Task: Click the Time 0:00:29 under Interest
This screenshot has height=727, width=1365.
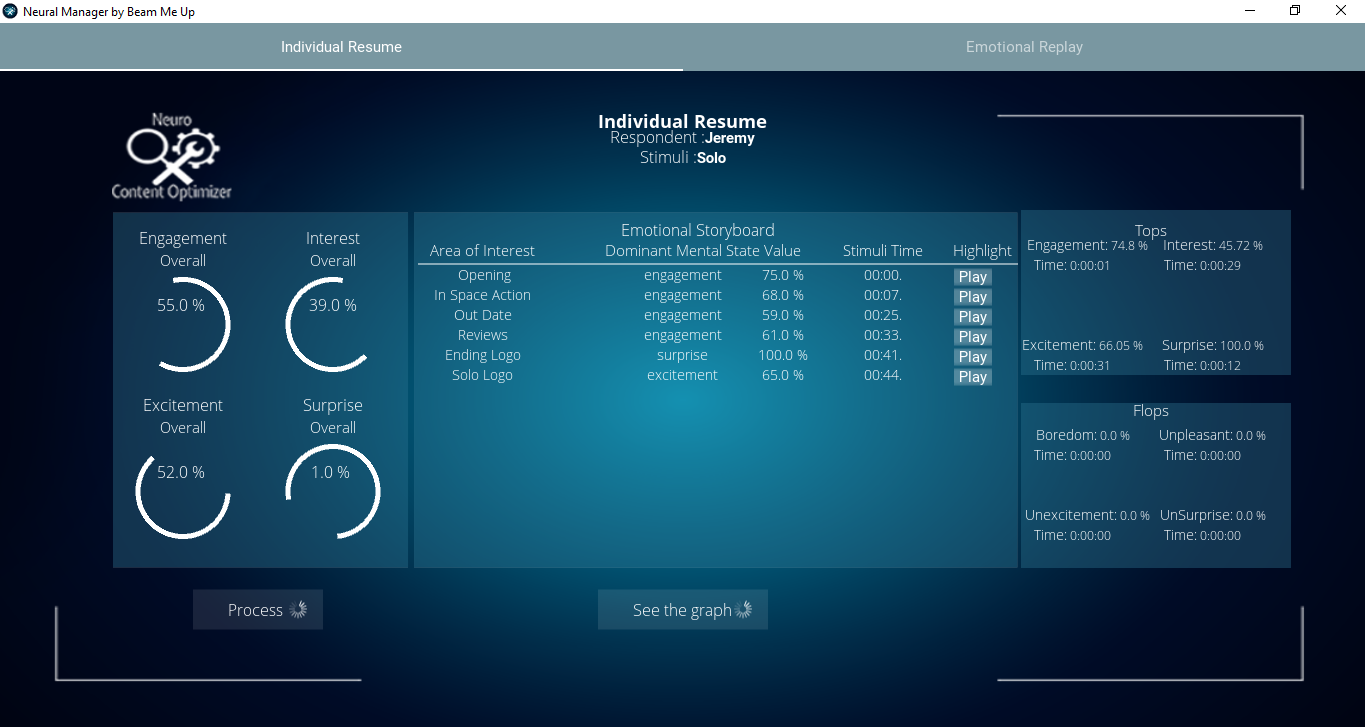Action: click(x=1202, y=265)
